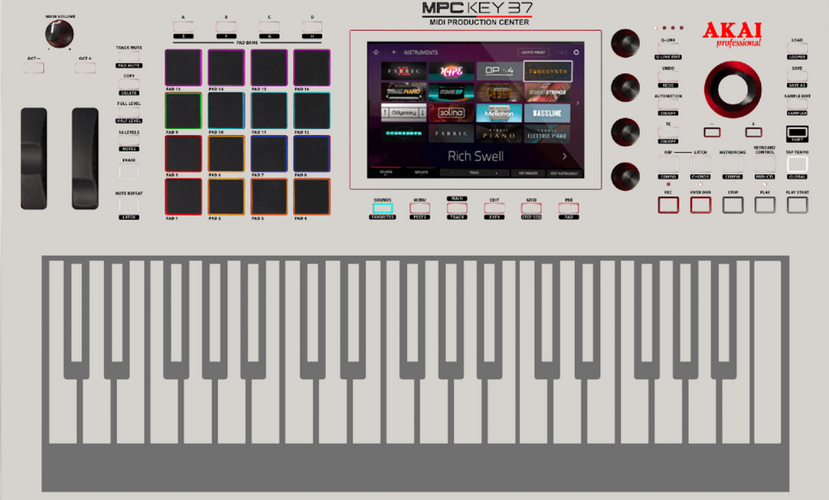
Task: Open the Fabric Piano instrument tile
Action: point(499,134)
